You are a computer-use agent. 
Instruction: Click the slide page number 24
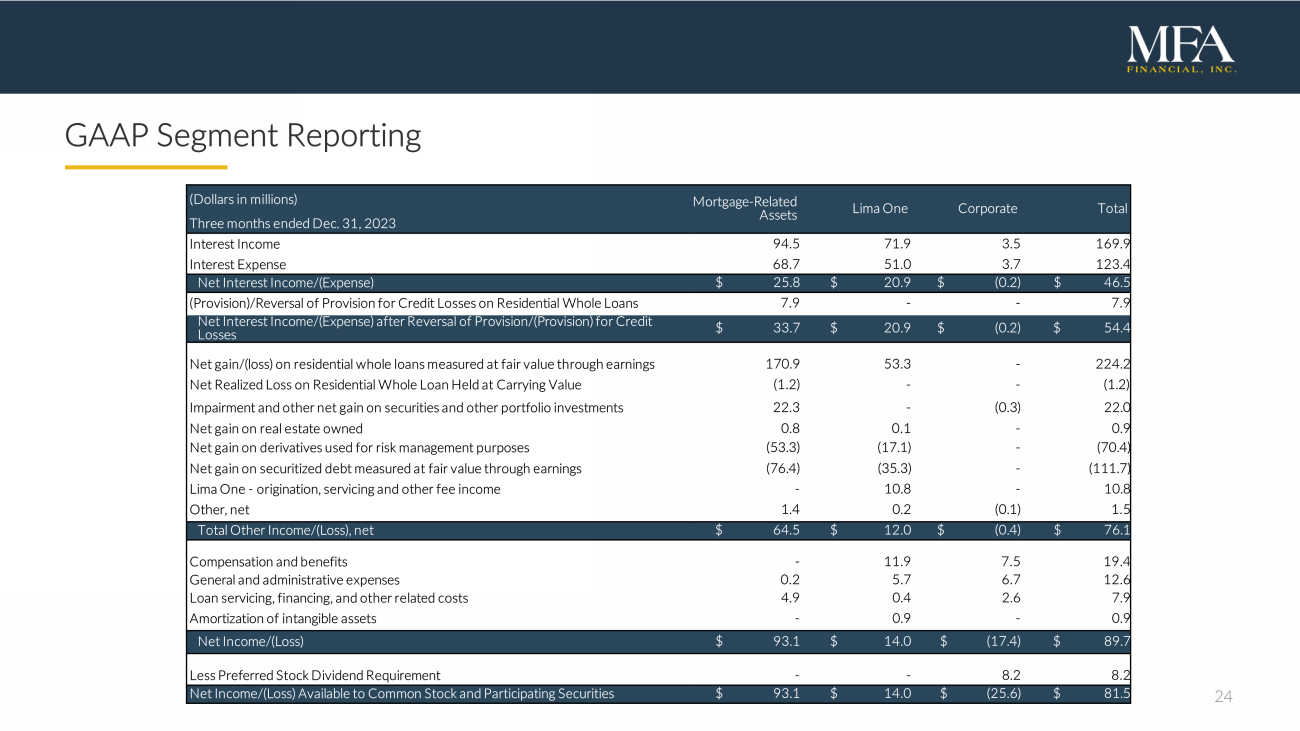click(1223, 695)
